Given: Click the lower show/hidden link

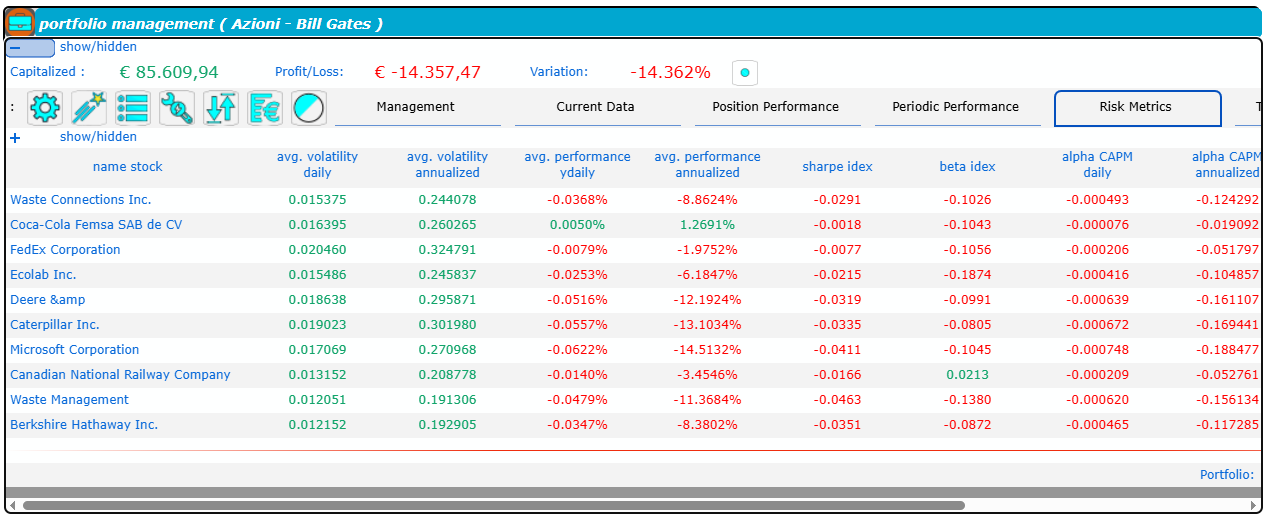Looking at the screenshot, I should [x=98, y=137].
